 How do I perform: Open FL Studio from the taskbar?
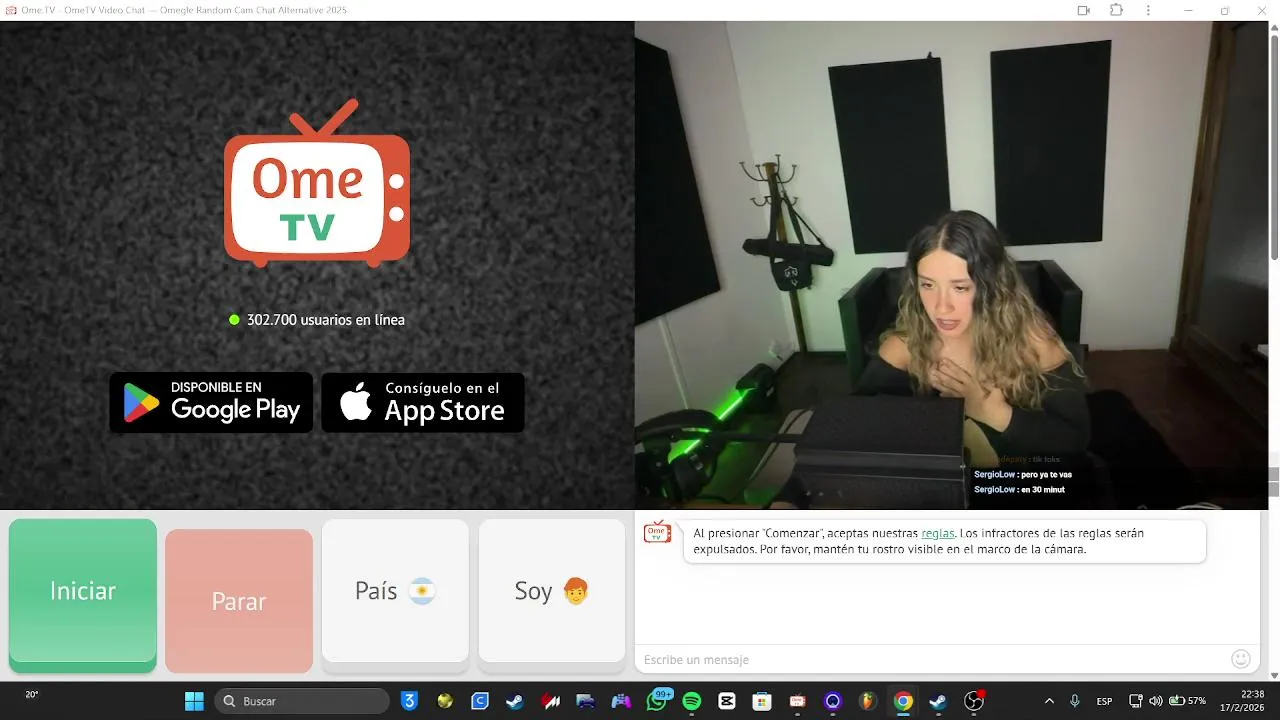(x=868, y=701)
